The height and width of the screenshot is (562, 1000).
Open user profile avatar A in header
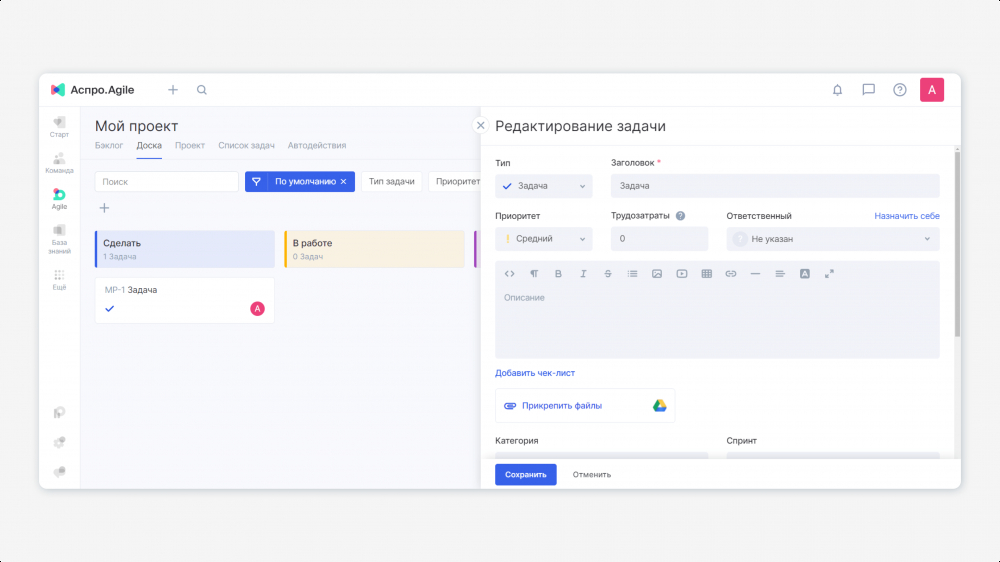coord(932,90)
